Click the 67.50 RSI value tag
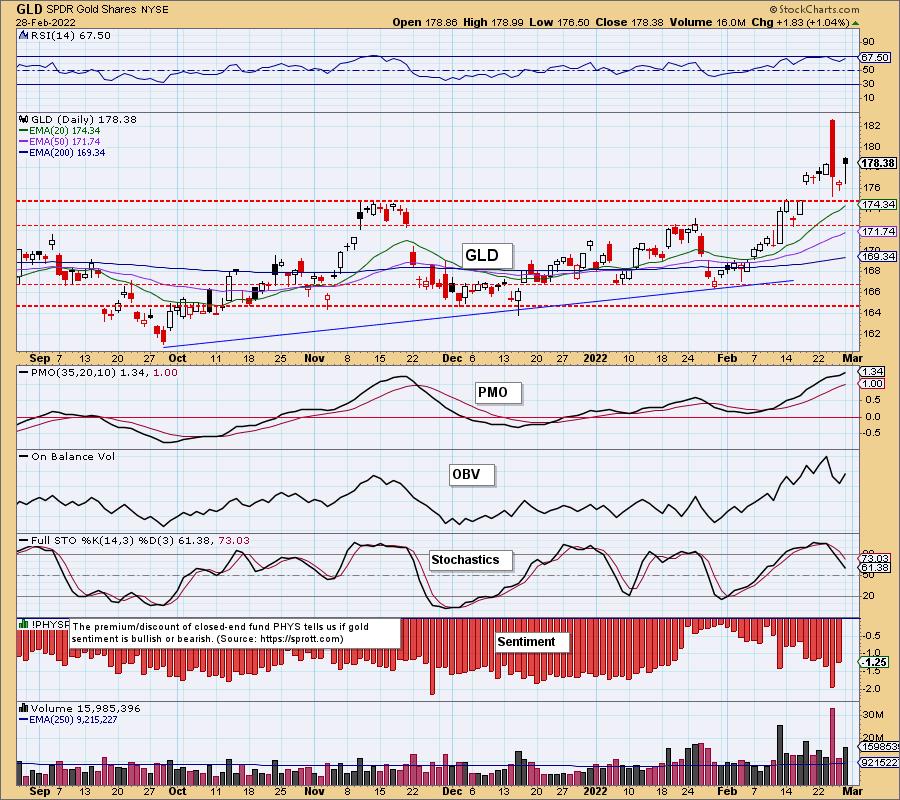Image resolution: width=900 pixels, height=800 pixels. [x=875, y=57]
